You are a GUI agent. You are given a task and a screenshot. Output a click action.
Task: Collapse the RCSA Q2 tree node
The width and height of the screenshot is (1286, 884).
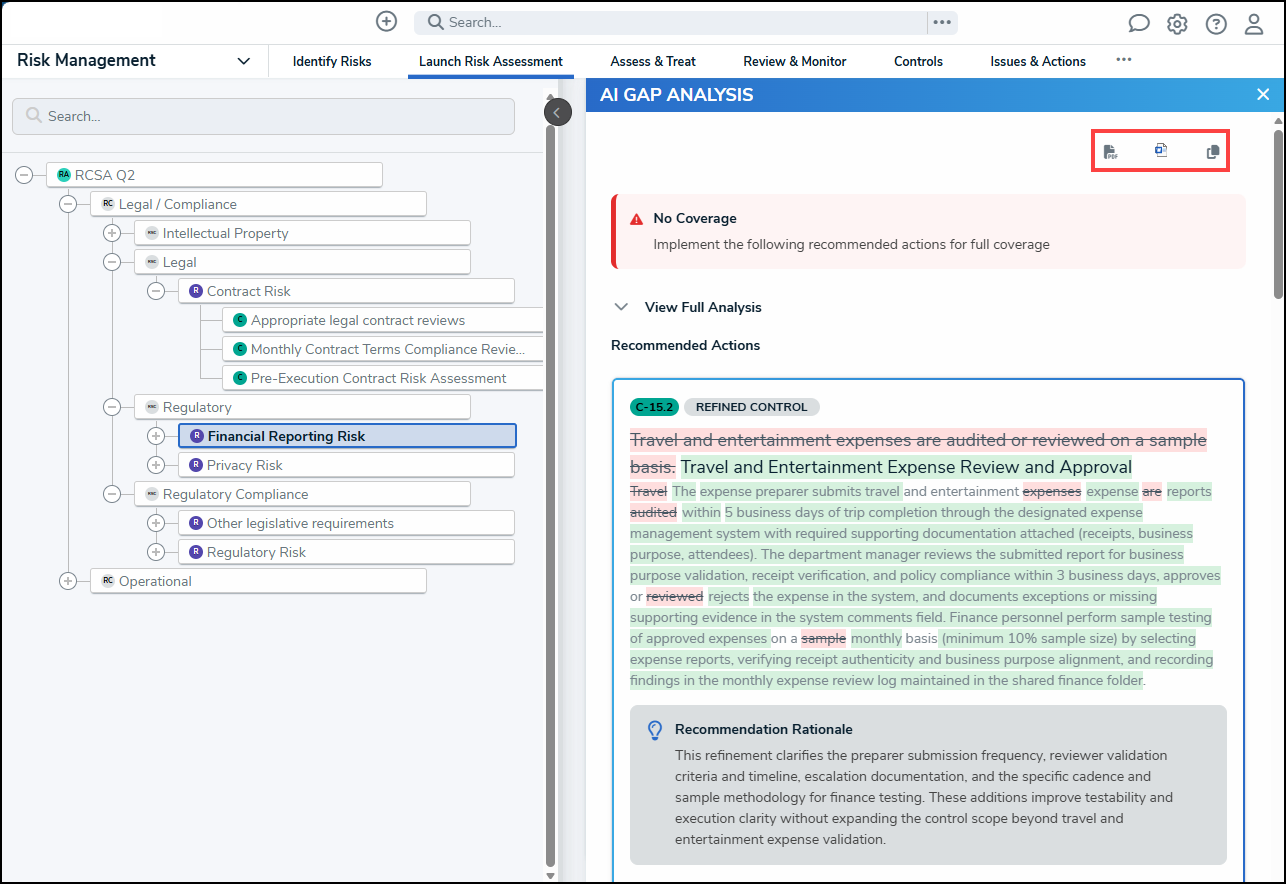(24, 175)
